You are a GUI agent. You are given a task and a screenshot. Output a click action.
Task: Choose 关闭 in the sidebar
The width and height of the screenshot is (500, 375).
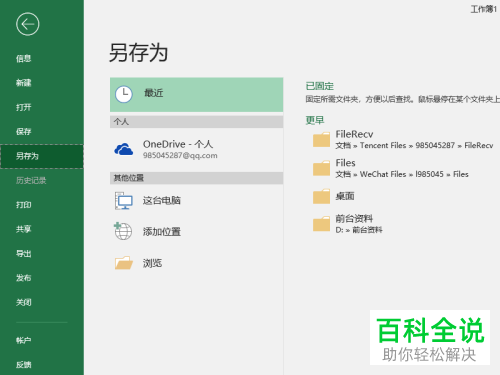coord(23,302)
